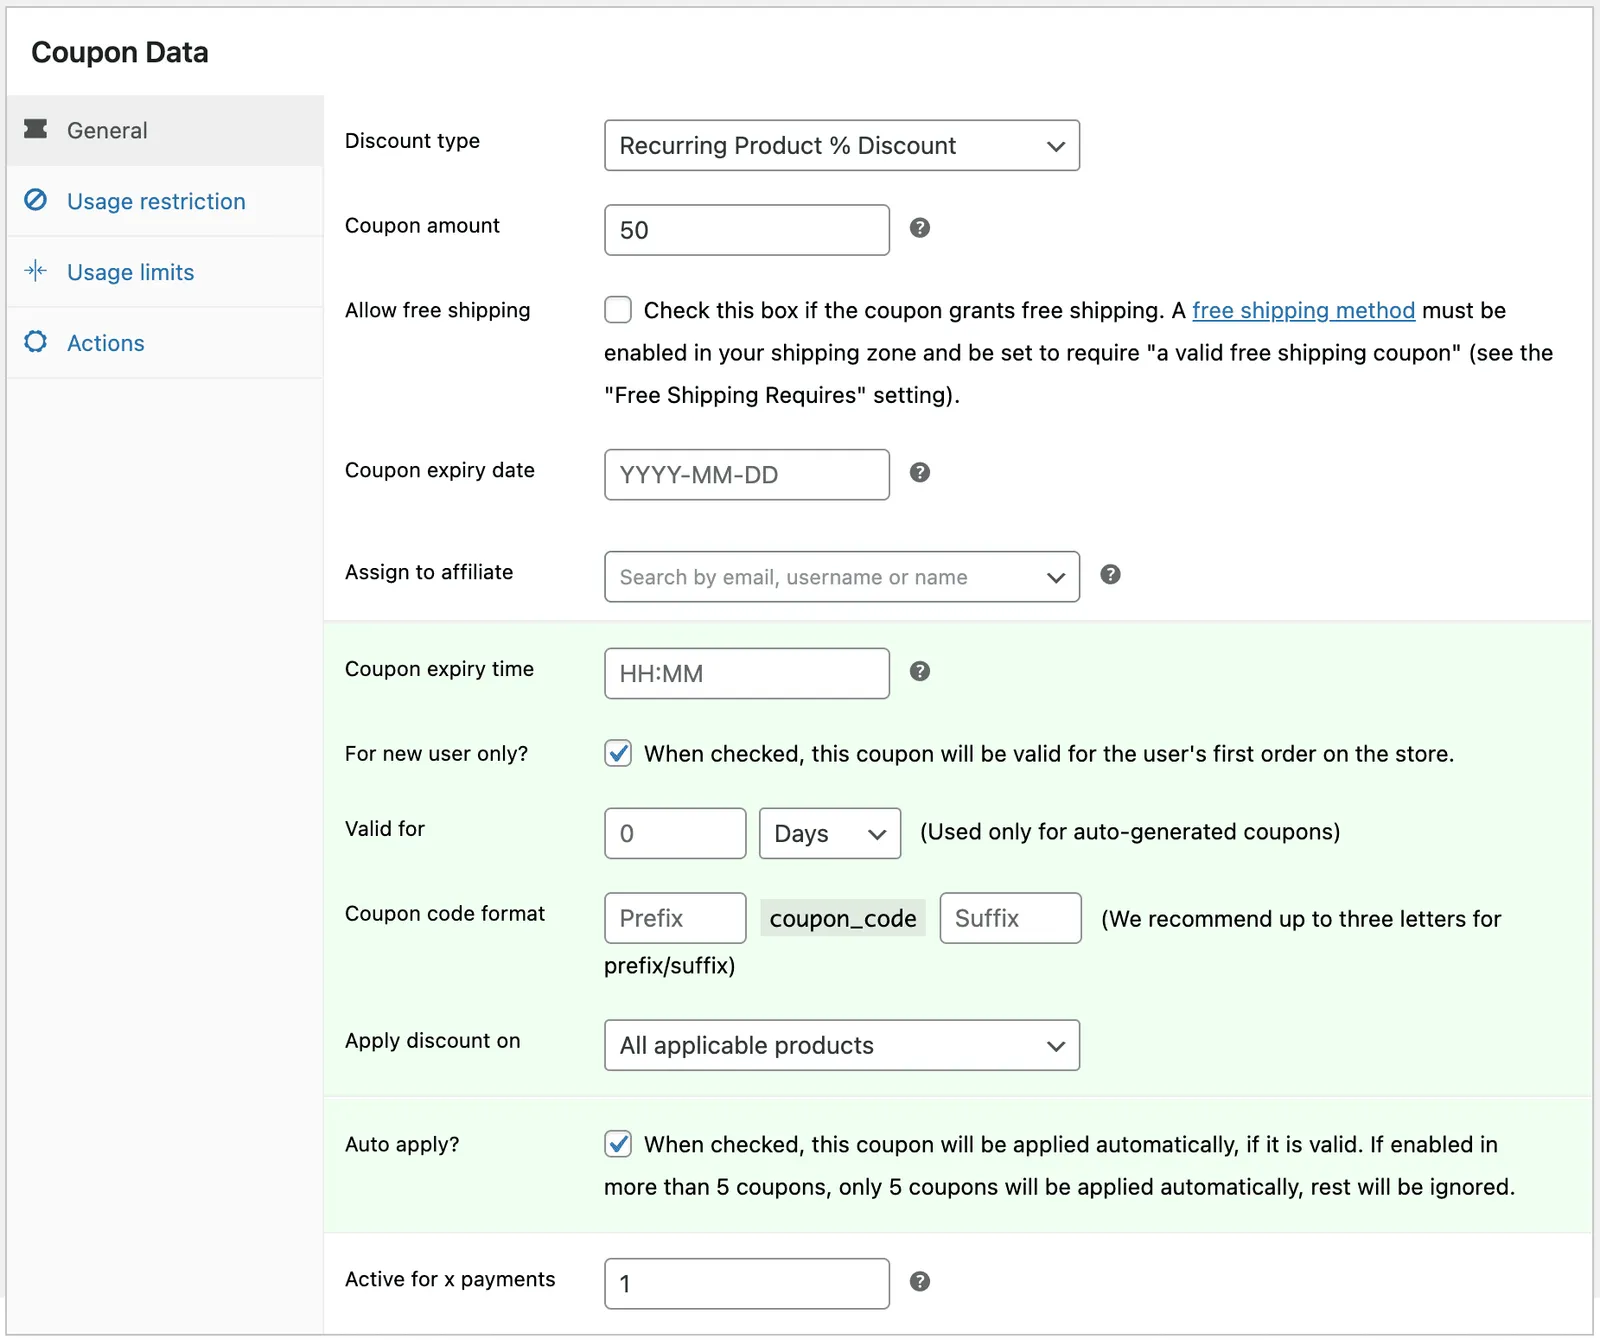Switch to the Usage restriction tab
This screenshot has width=1600, height=1340.
[x=165, y=201]
